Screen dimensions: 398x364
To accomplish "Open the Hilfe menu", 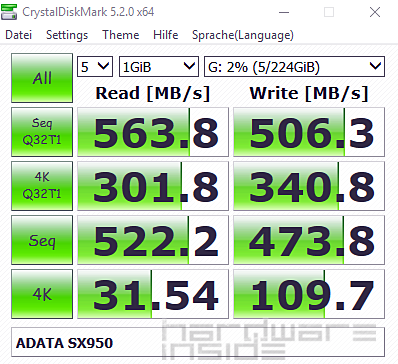I will (x=166, y=35).
